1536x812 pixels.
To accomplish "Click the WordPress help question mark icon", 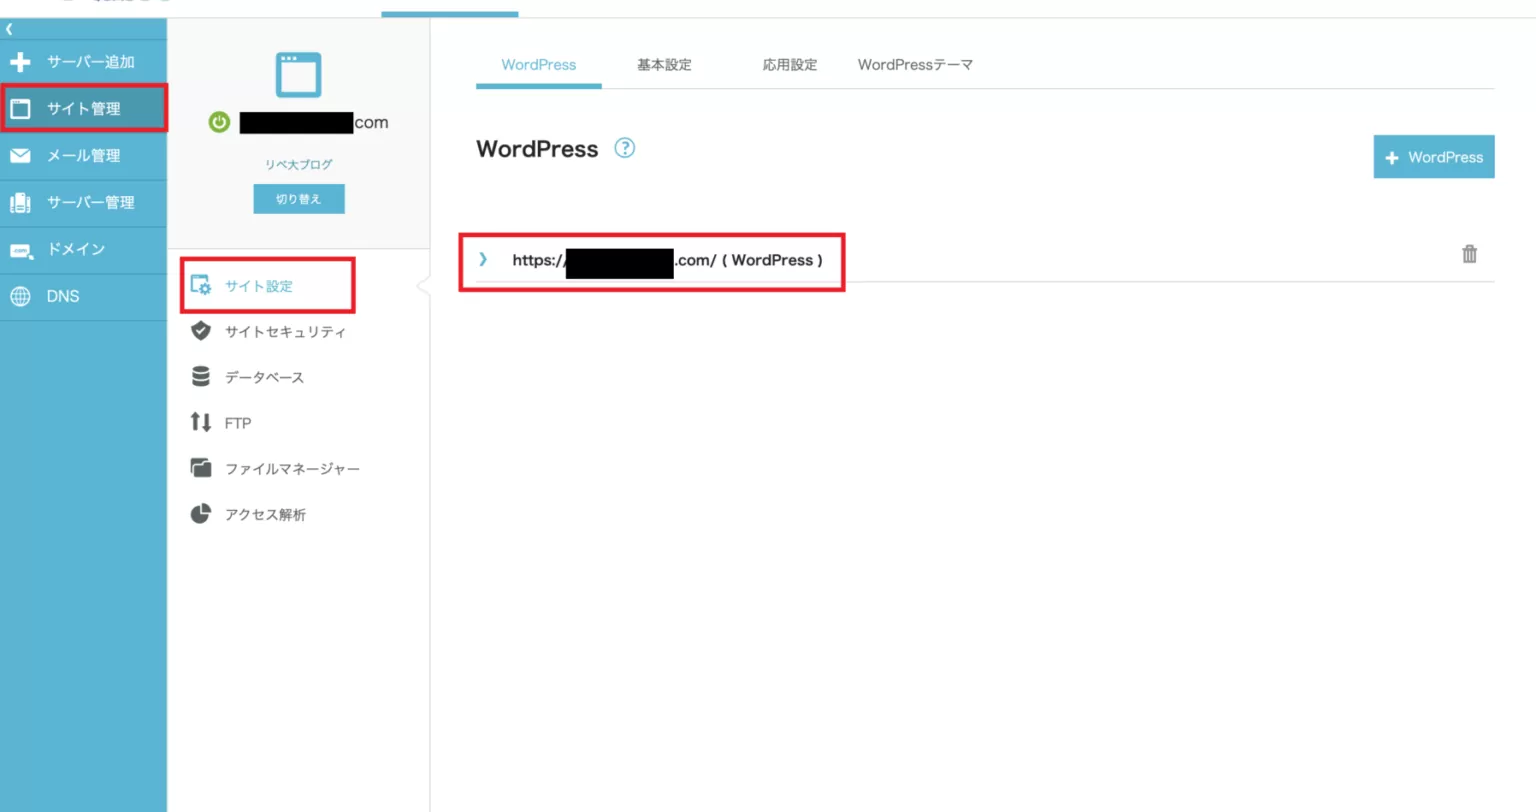I will 625,148.
